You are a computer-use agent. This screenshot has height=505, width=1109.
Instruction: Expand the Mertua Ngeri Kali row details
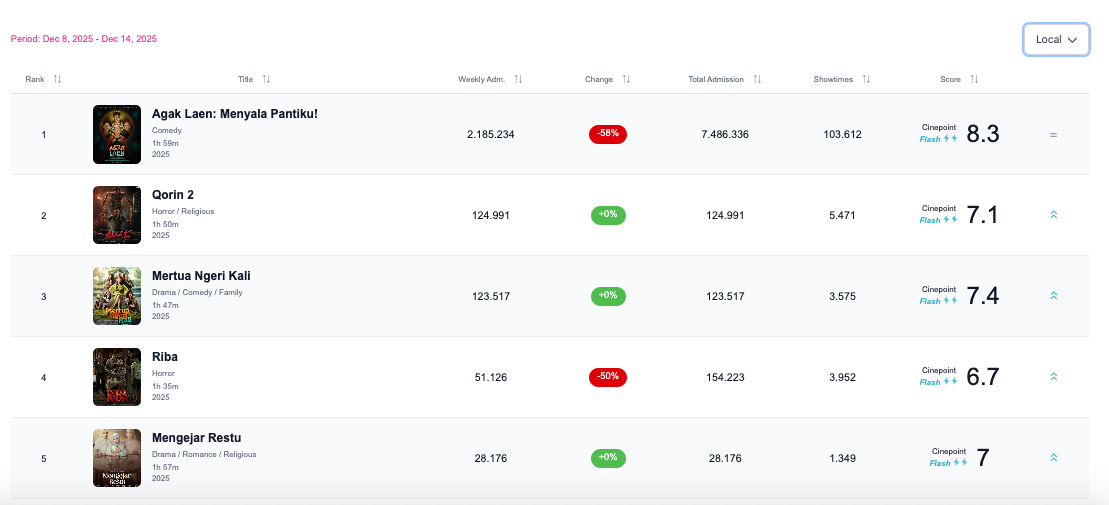pos(1053,296)
